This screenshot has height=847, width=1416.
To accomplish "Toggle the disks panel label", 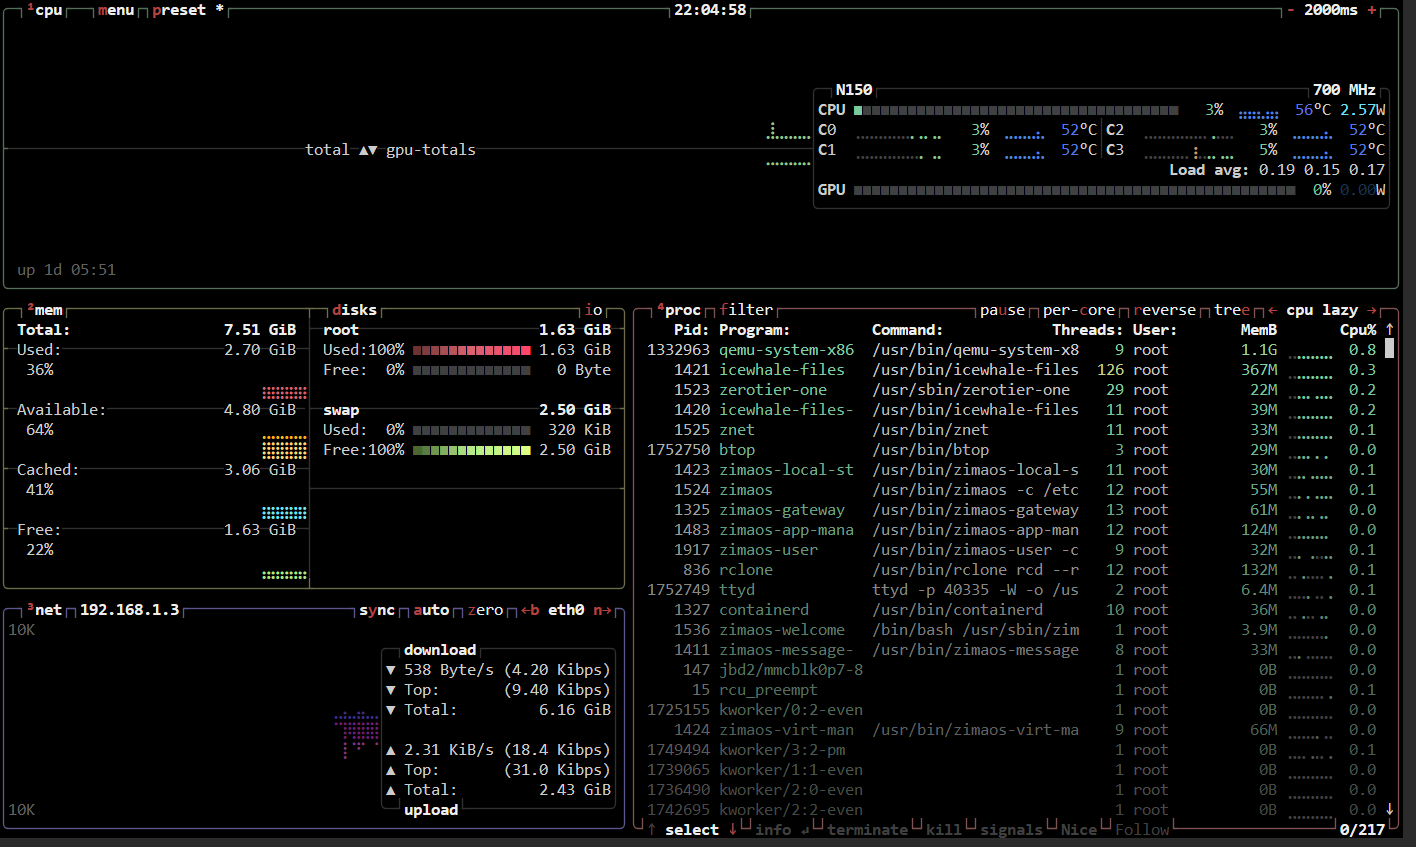I will pos(354,310).
